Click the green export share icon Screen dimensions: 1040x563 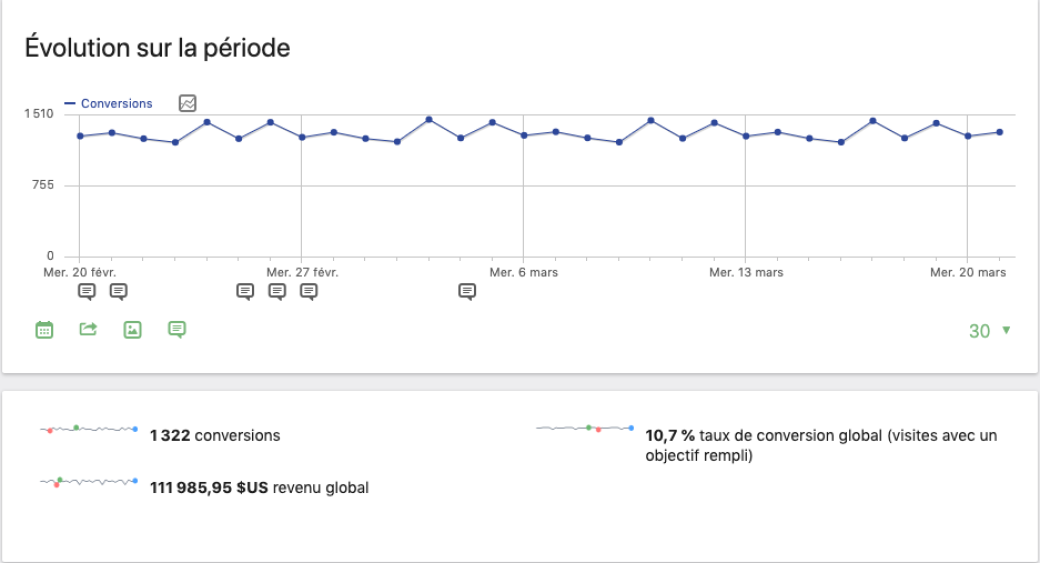[x=88, y=329]
